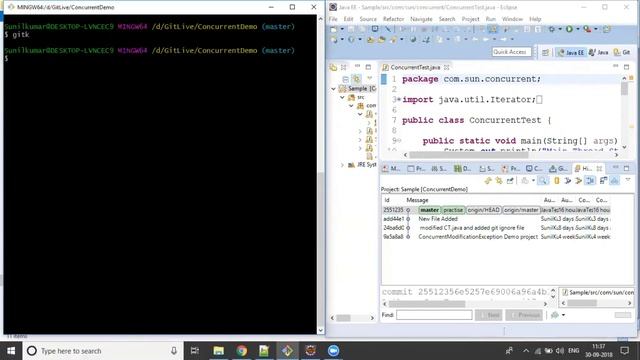Open the History view menu triangle

click(x=628, y=180)
